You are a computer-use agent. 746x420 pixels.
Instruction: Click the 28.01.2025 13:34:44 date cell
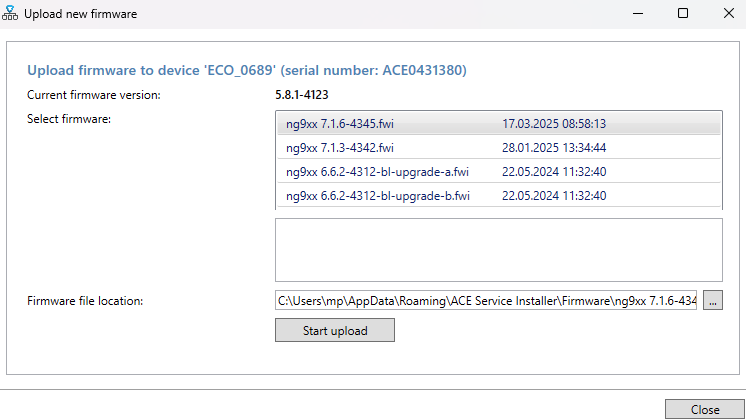click(554, 148)
